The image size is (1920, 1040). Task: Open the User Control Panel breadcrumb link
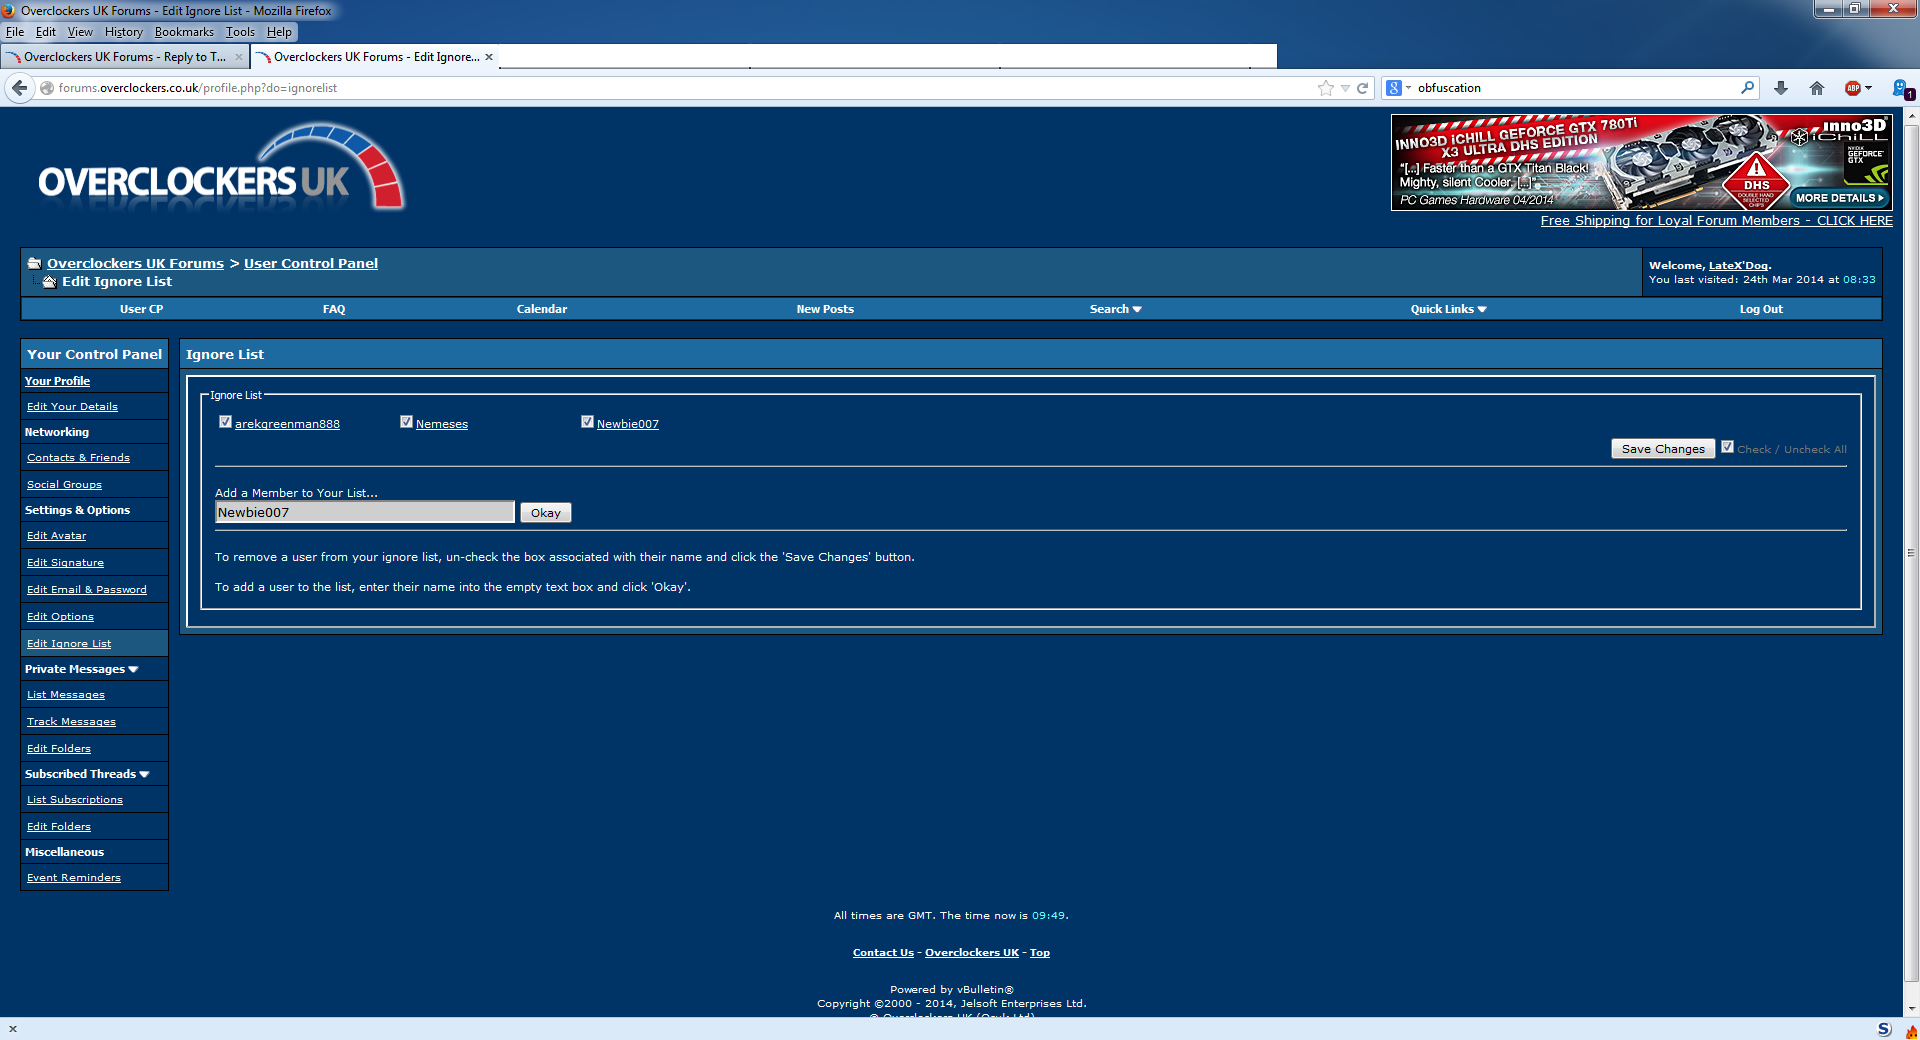311,263
